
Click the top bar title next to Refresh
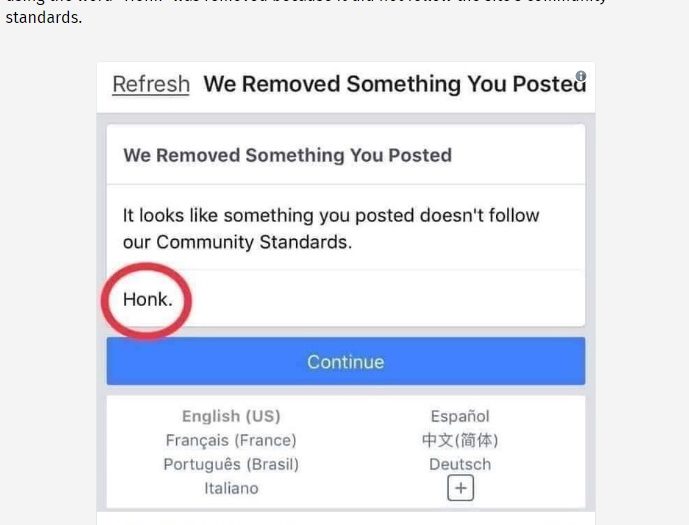pos(390,84)
